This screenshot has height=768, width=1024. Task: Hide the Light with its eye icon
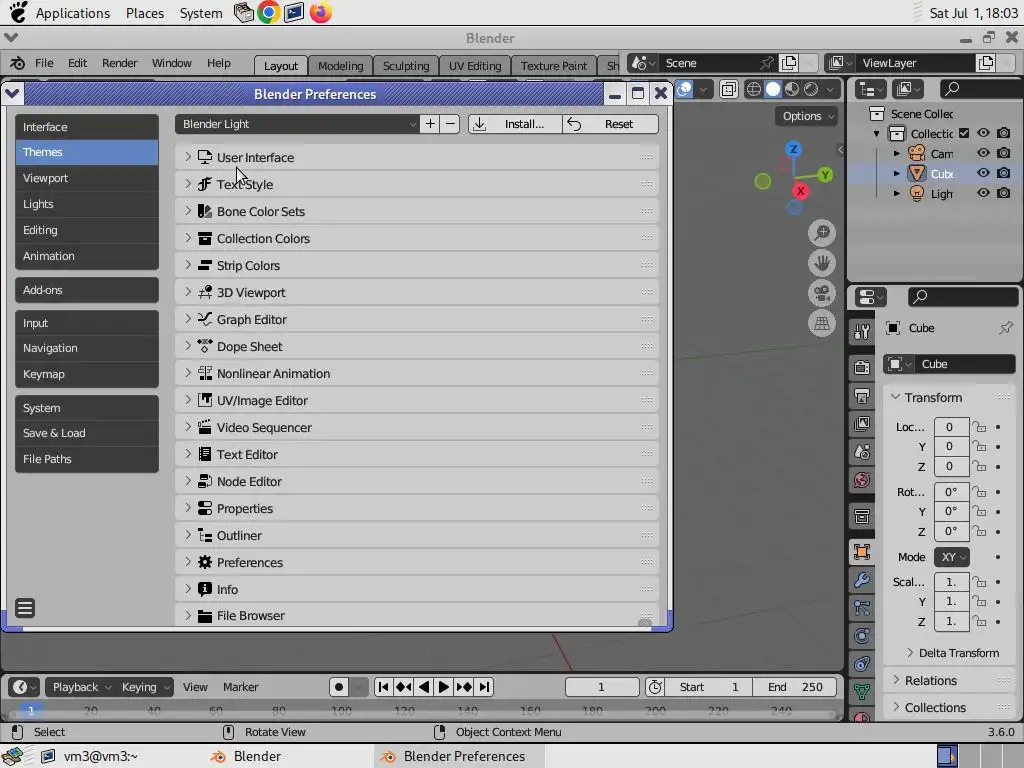click(x=983, y=193)
